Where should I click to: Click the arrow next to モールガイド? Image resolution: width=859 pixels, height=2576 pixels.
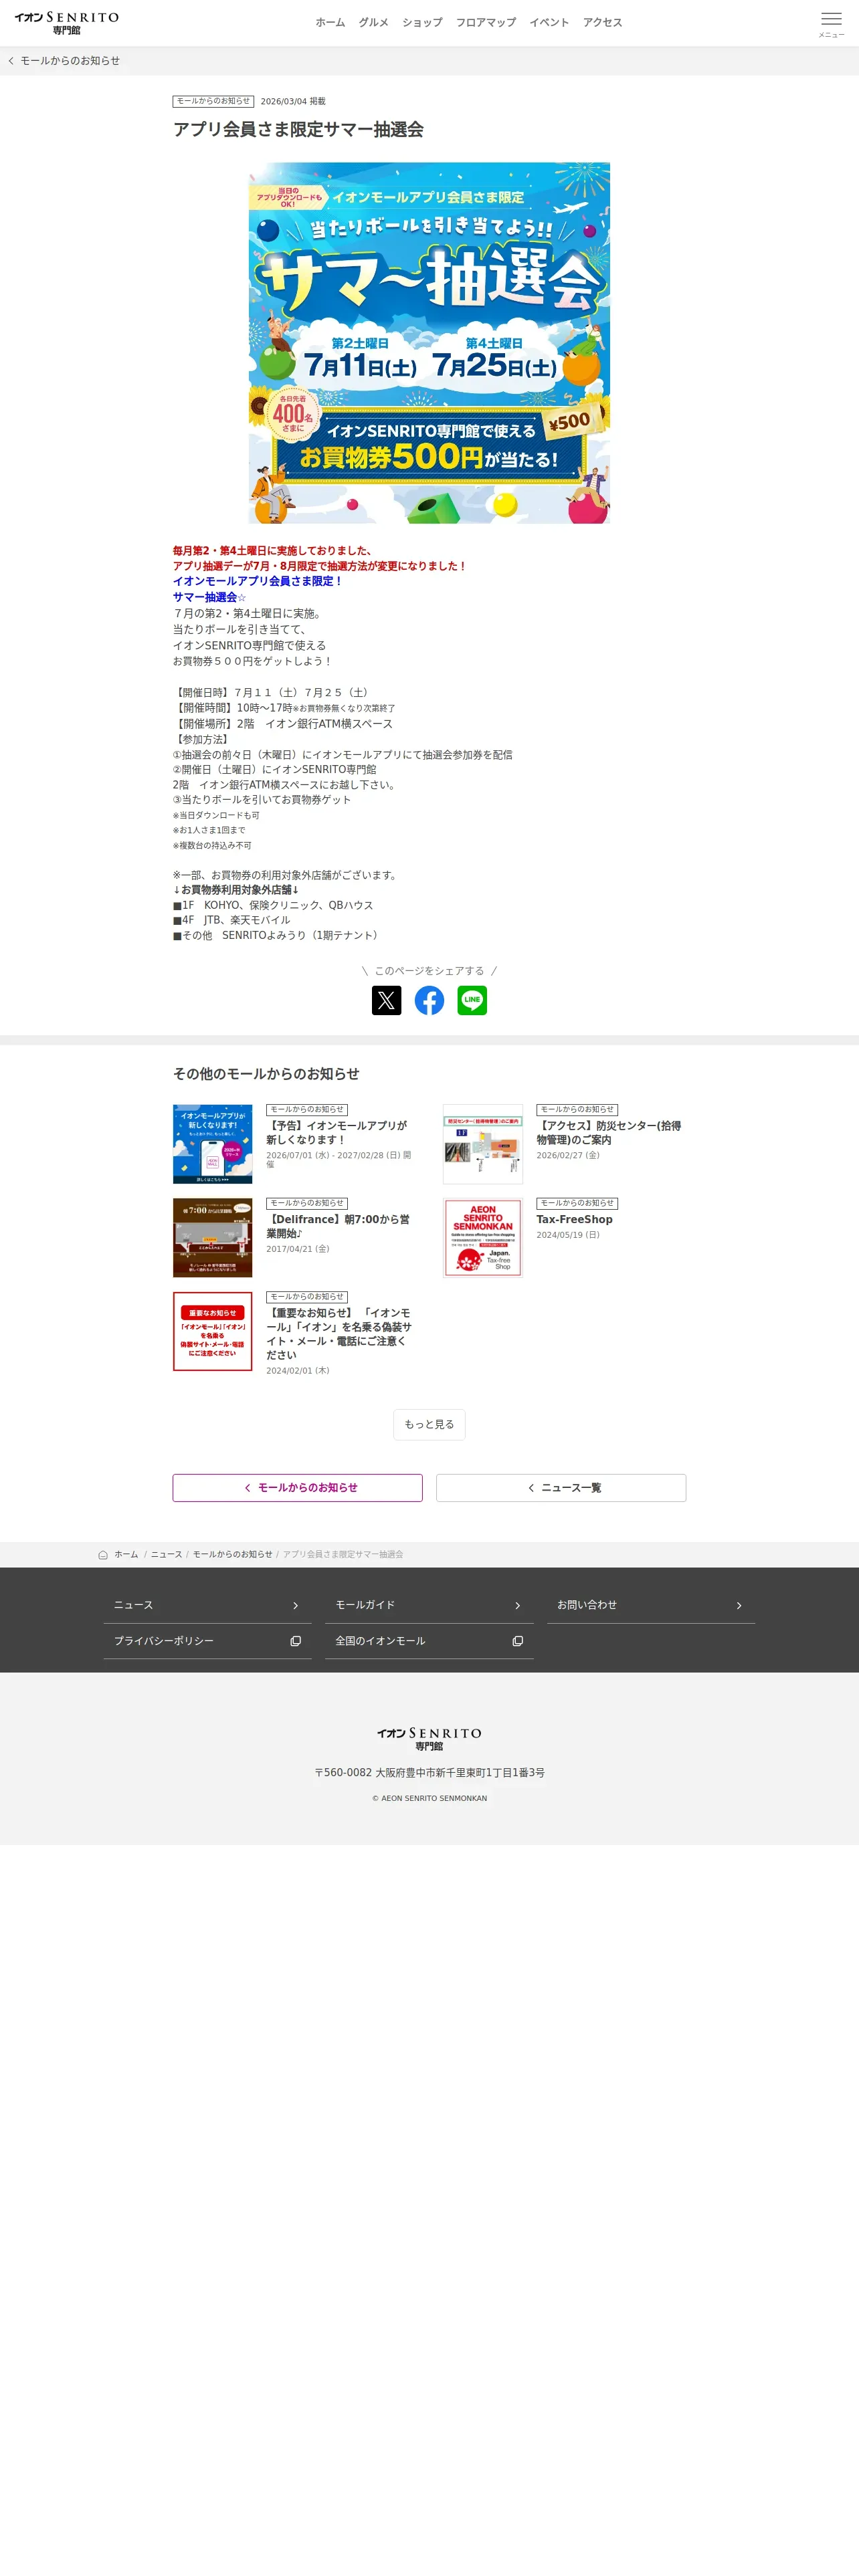coord(517,1605)
